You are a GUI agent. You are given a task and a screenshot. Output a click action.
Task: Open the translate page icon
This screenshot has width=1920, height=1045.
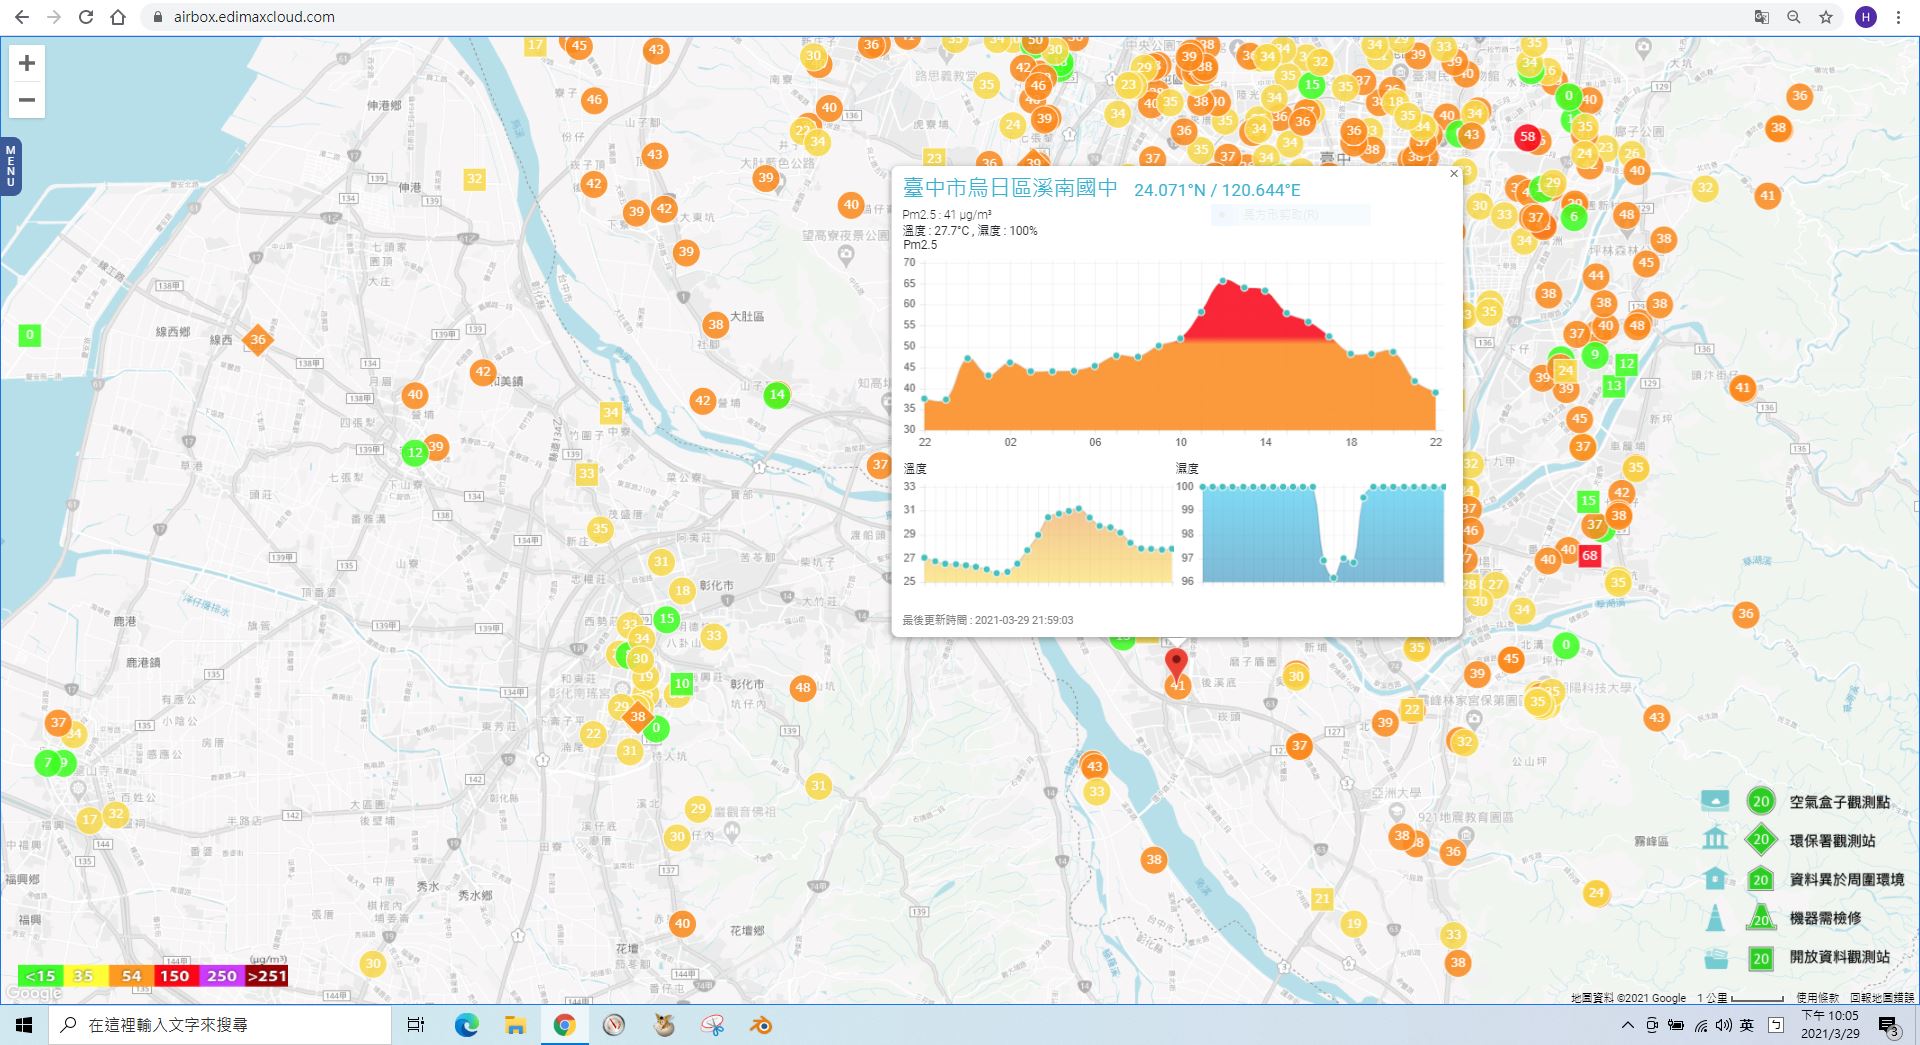(x=1762, y=17)
